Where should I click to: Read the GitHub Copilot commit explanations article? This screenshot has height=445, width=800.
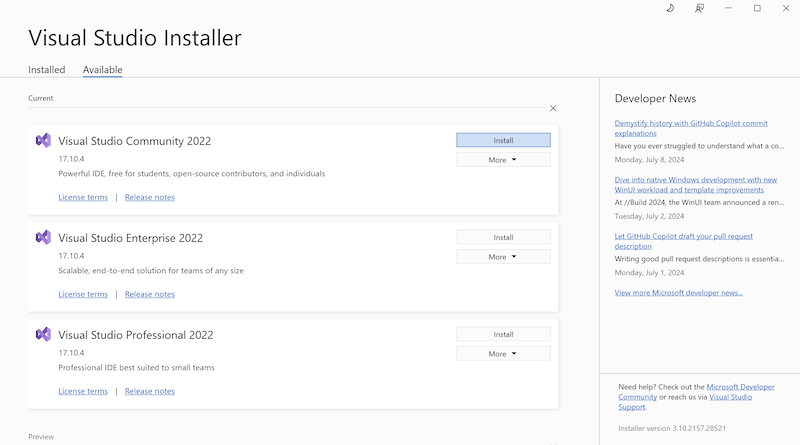[x=691, y=128]
